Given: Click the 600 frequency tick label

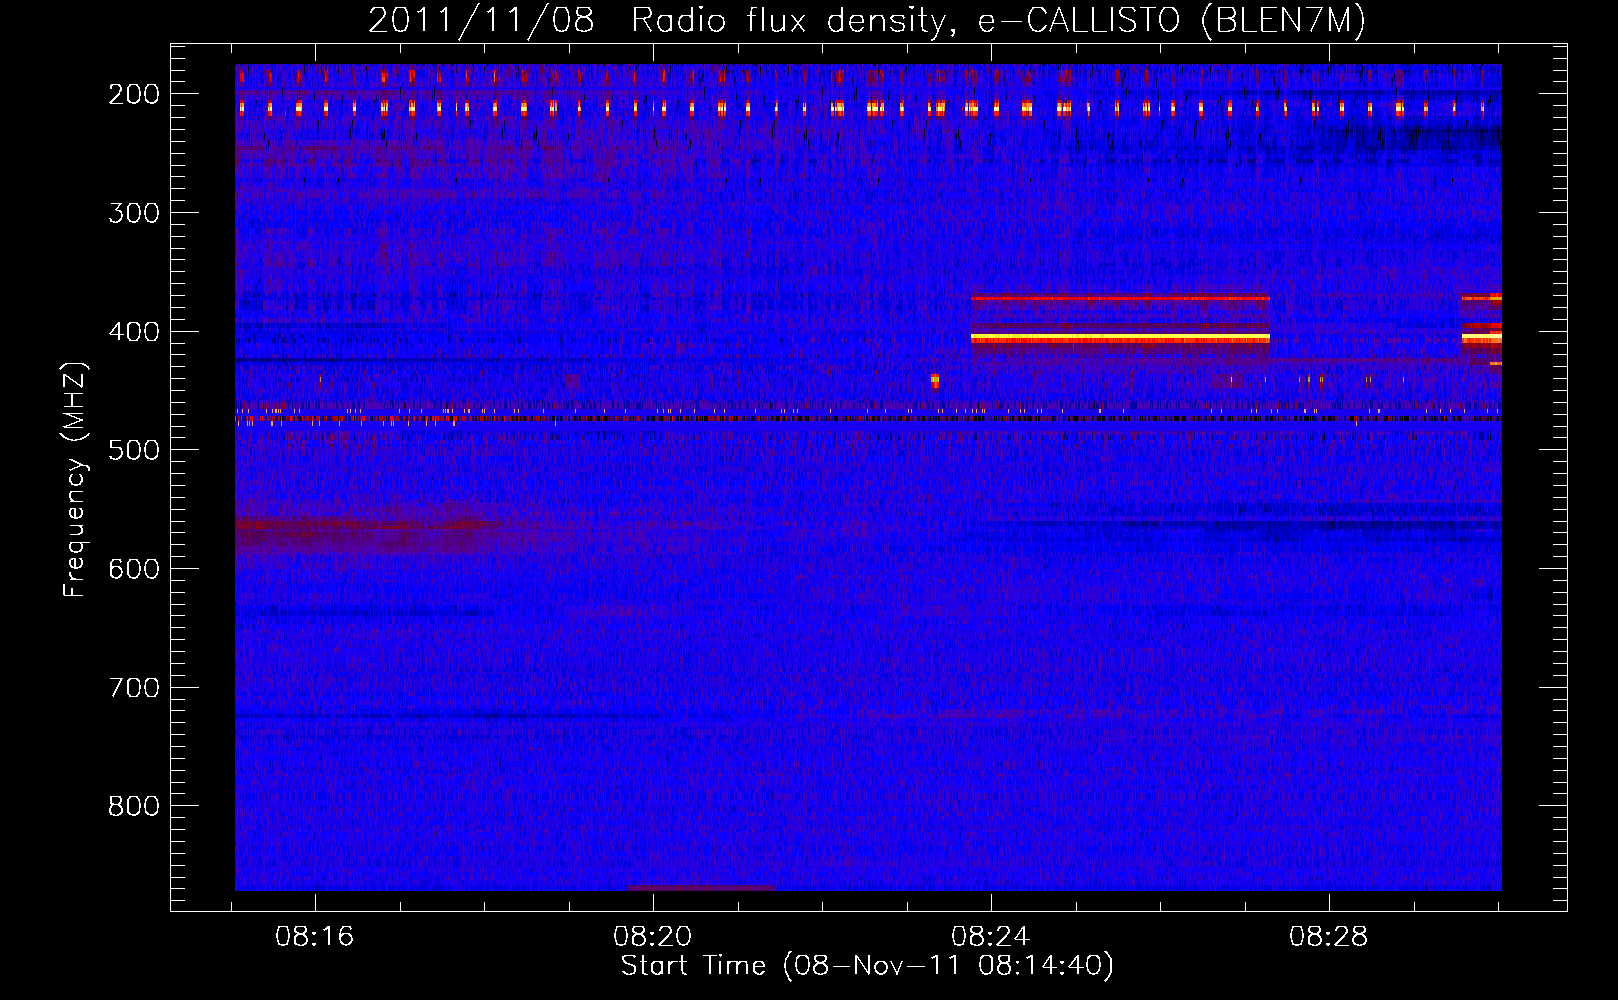Looking at the screenshot, I should click(134, 569).
